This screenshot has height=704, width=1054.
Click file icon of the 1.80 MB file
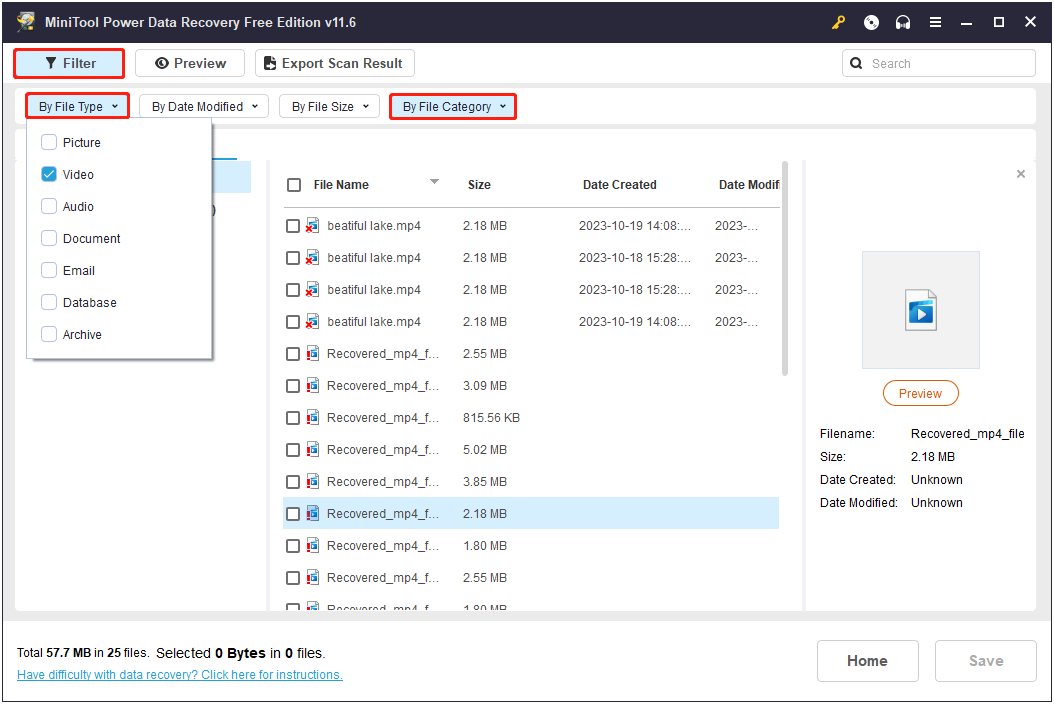(x=313, y=545)
